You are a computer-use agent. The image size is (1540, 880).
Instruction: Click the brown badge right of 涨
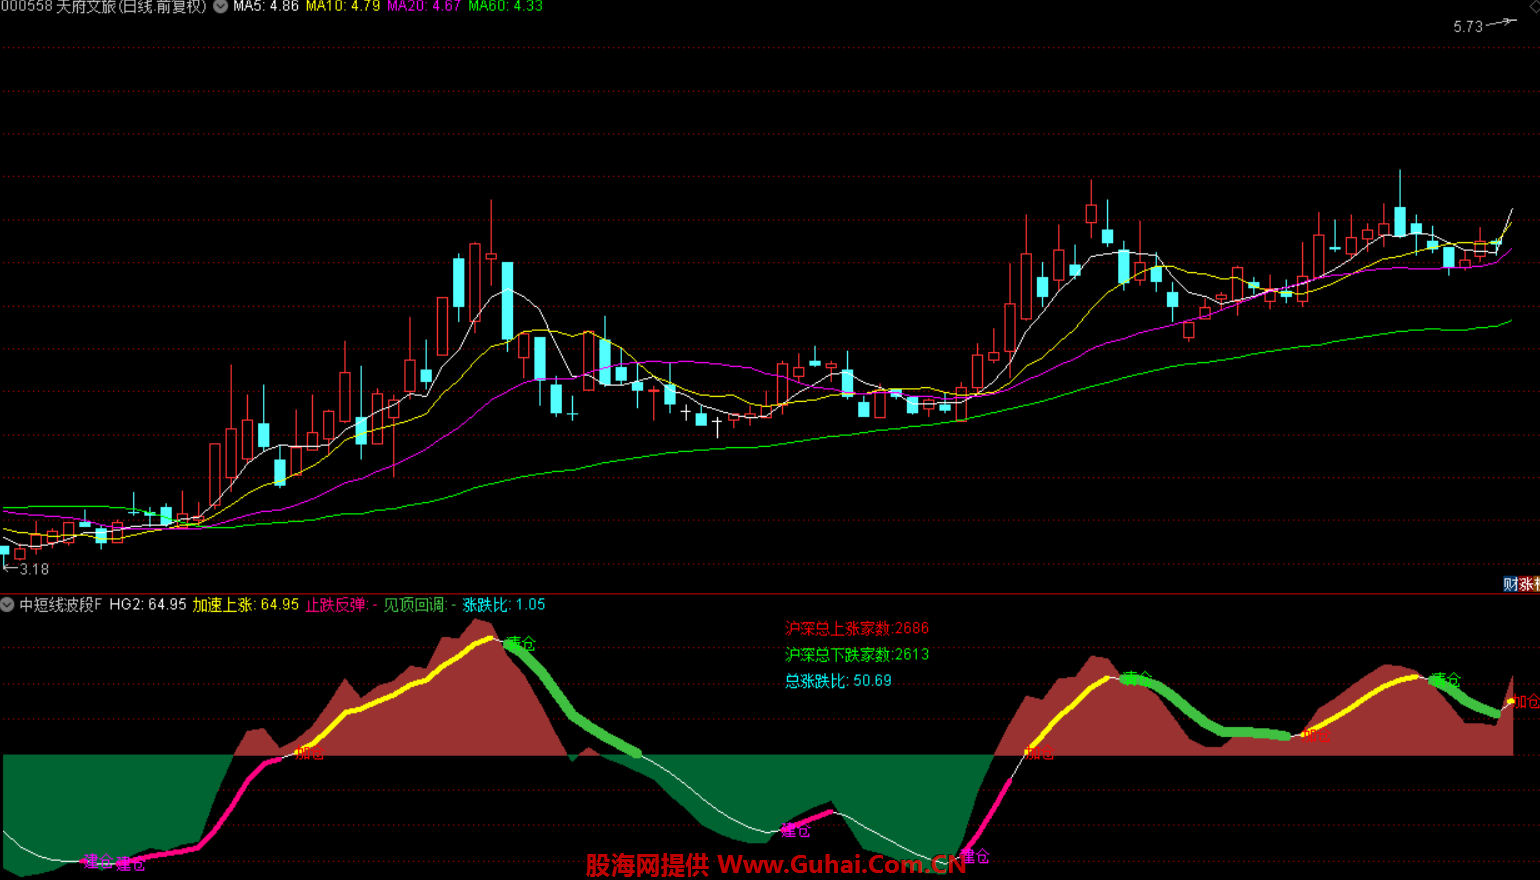click(1536, 584)
